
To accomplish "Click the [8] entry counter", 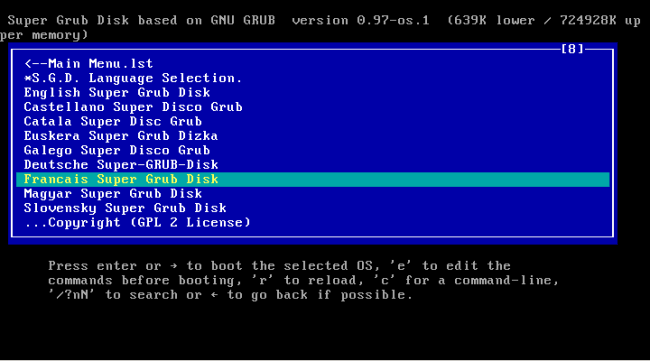I will click(572, 49).
